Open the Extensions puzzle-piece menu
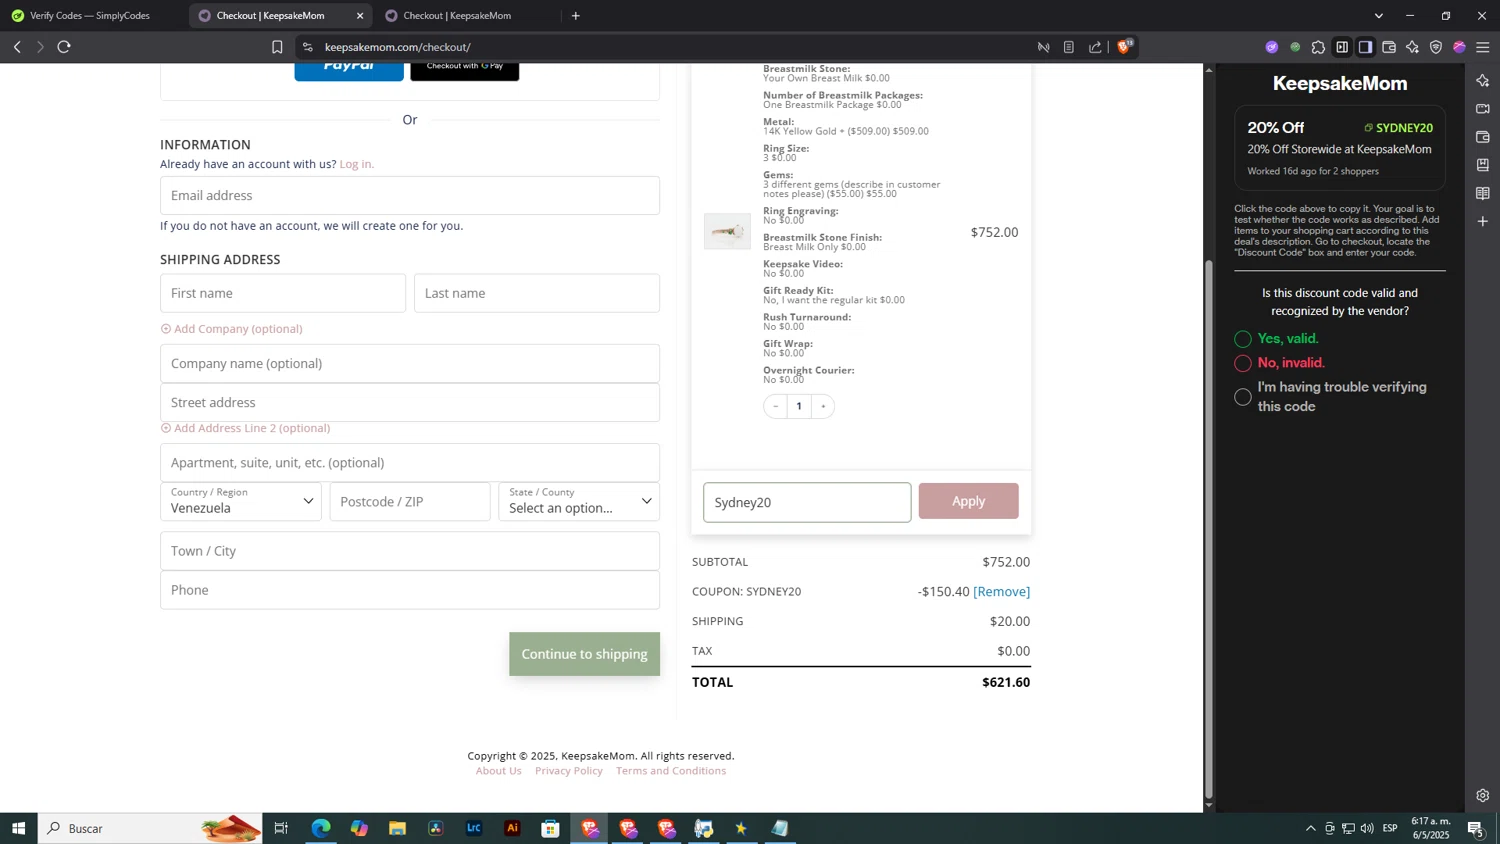Screen dimensions: 1500x844 [1318, 47]
